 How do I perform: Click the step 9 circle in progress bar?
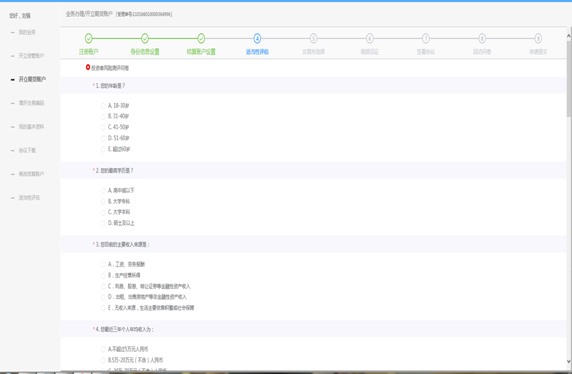(x=538, y=38)
